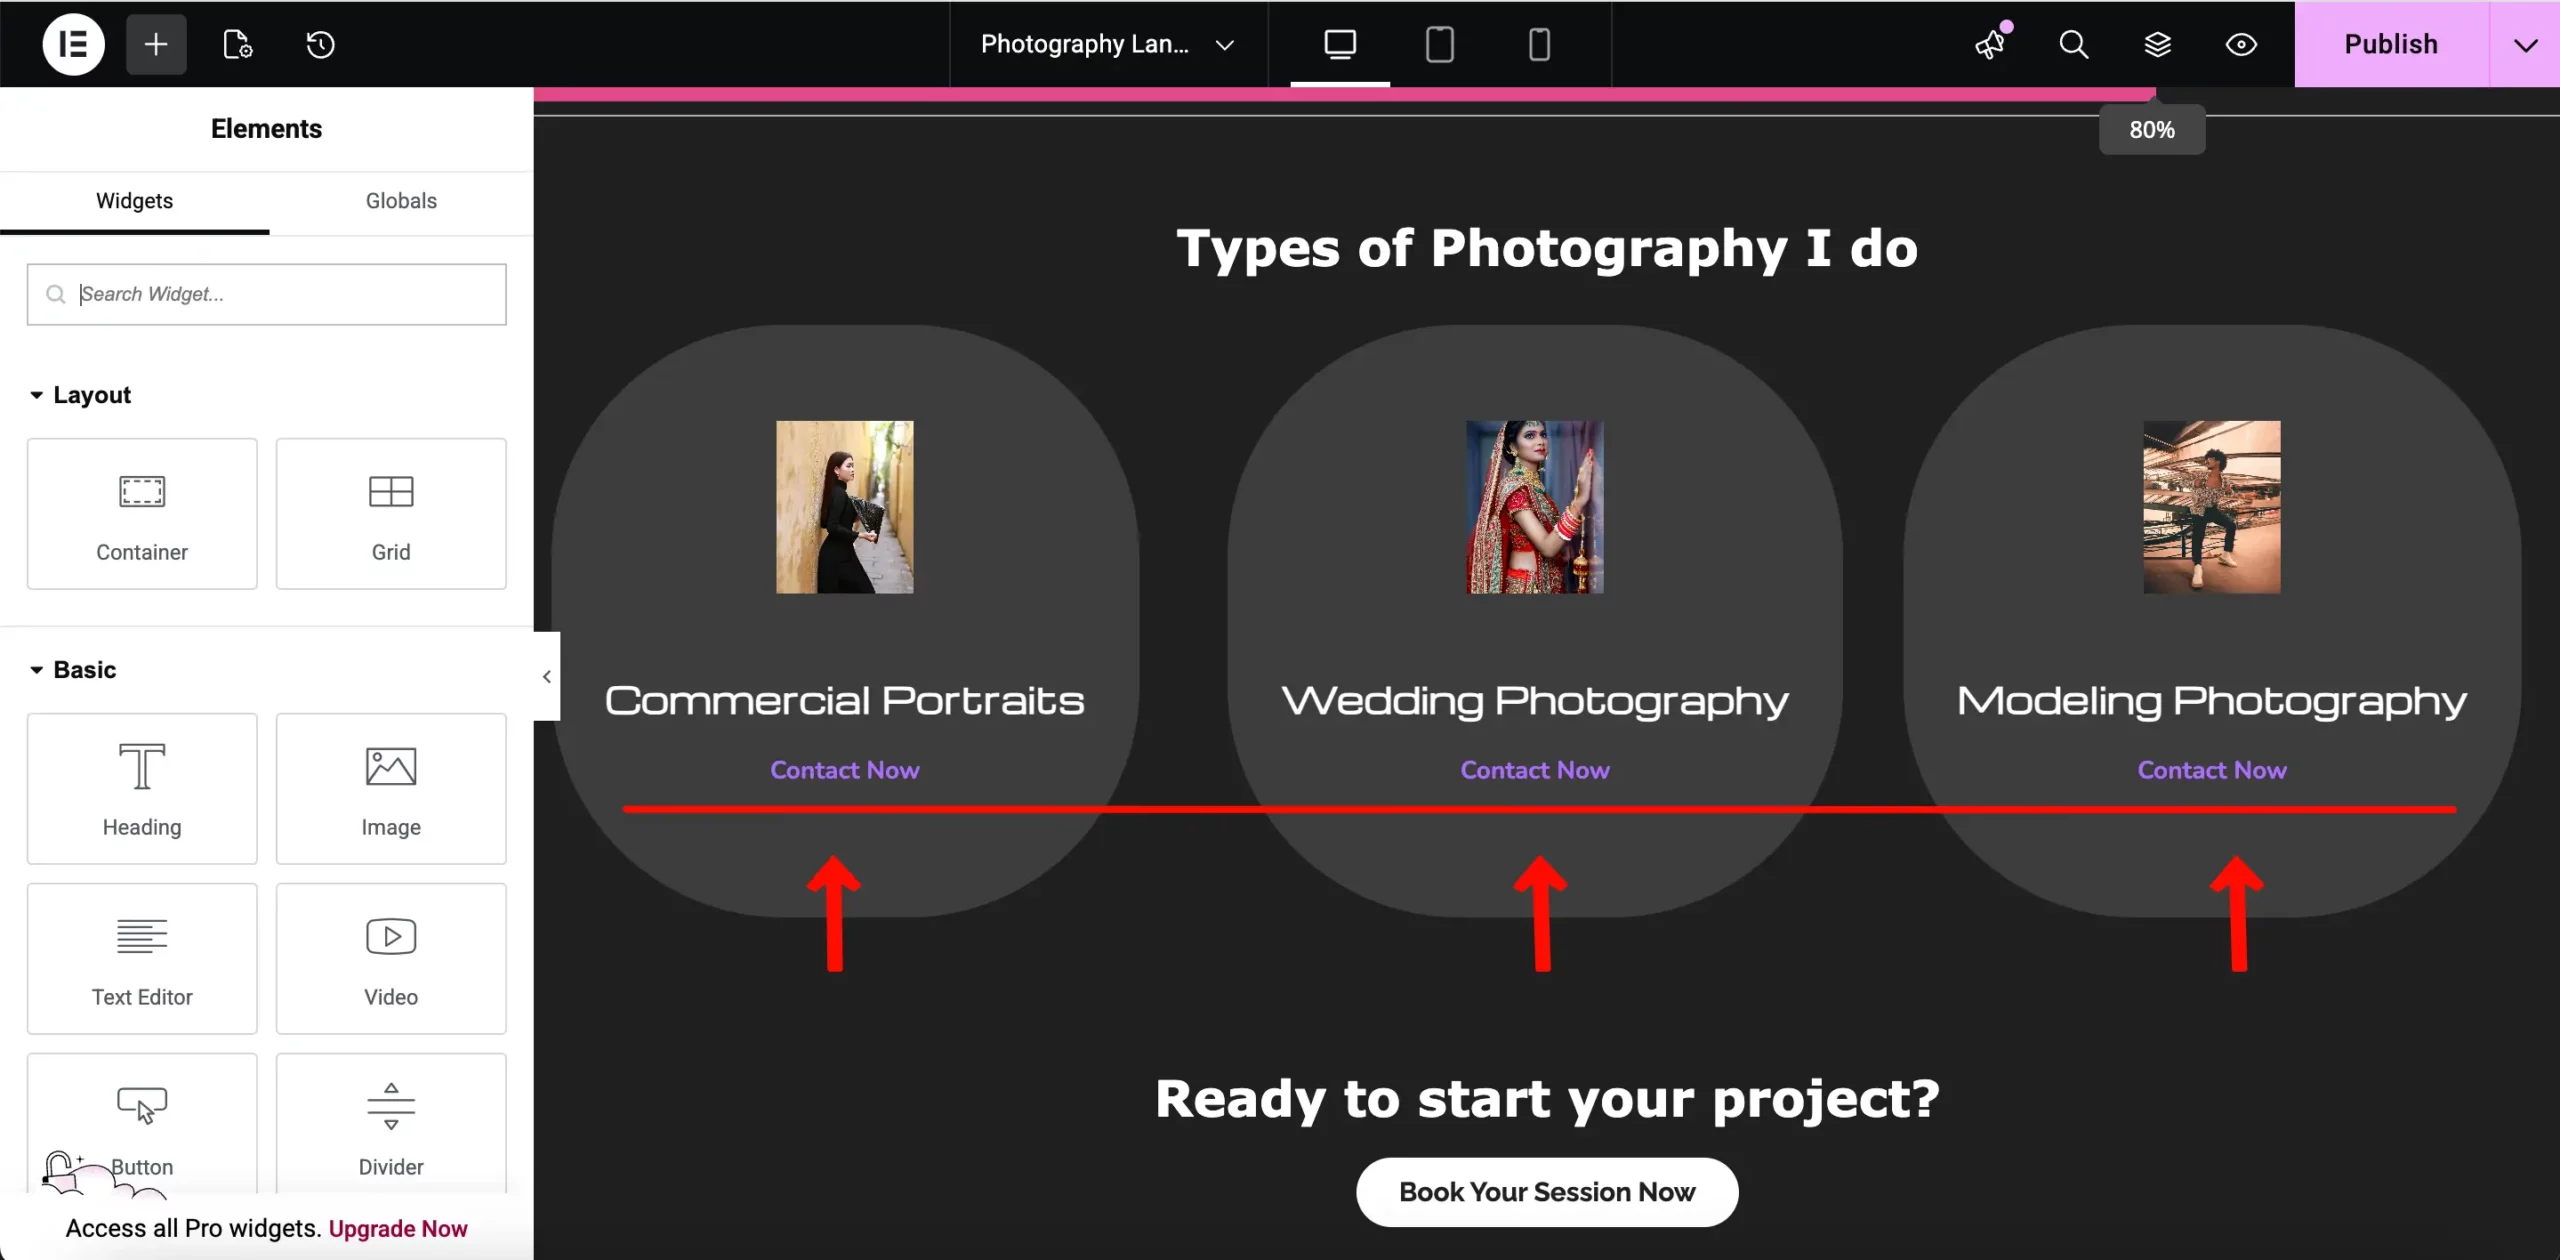The height and width of the screenshot is (1260, 2560).
Task: Open the page settings icon
Action: [236, 44]
